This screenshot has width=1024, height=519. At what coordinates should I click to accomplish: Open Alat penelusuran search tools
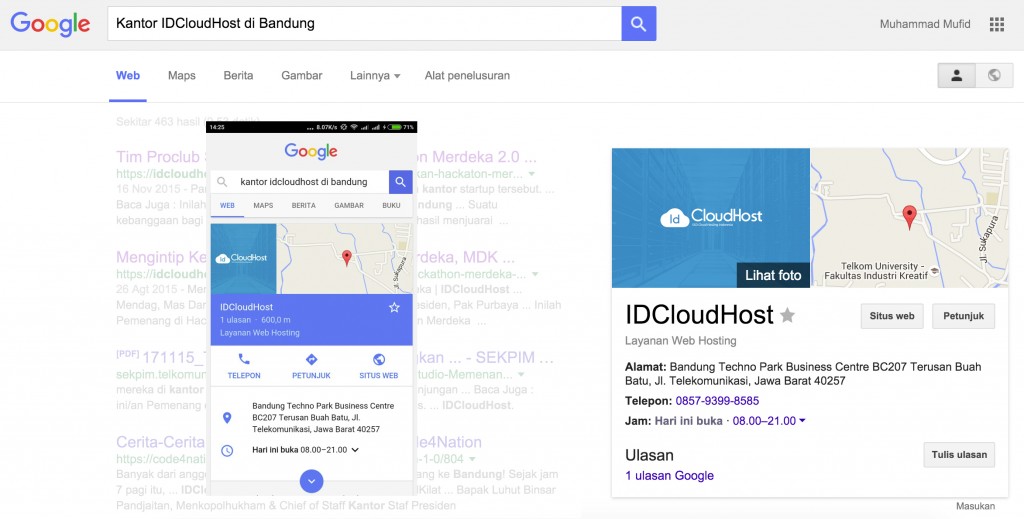point(467,76)
